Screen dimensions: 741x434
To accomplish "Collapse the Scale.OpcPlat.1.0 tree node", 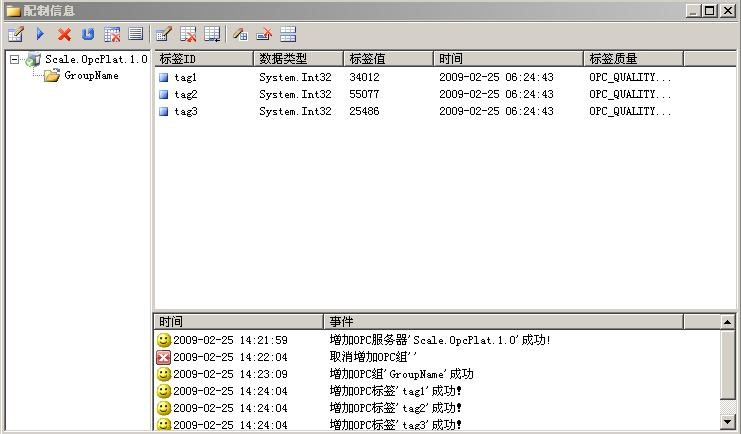I will 14,60.
